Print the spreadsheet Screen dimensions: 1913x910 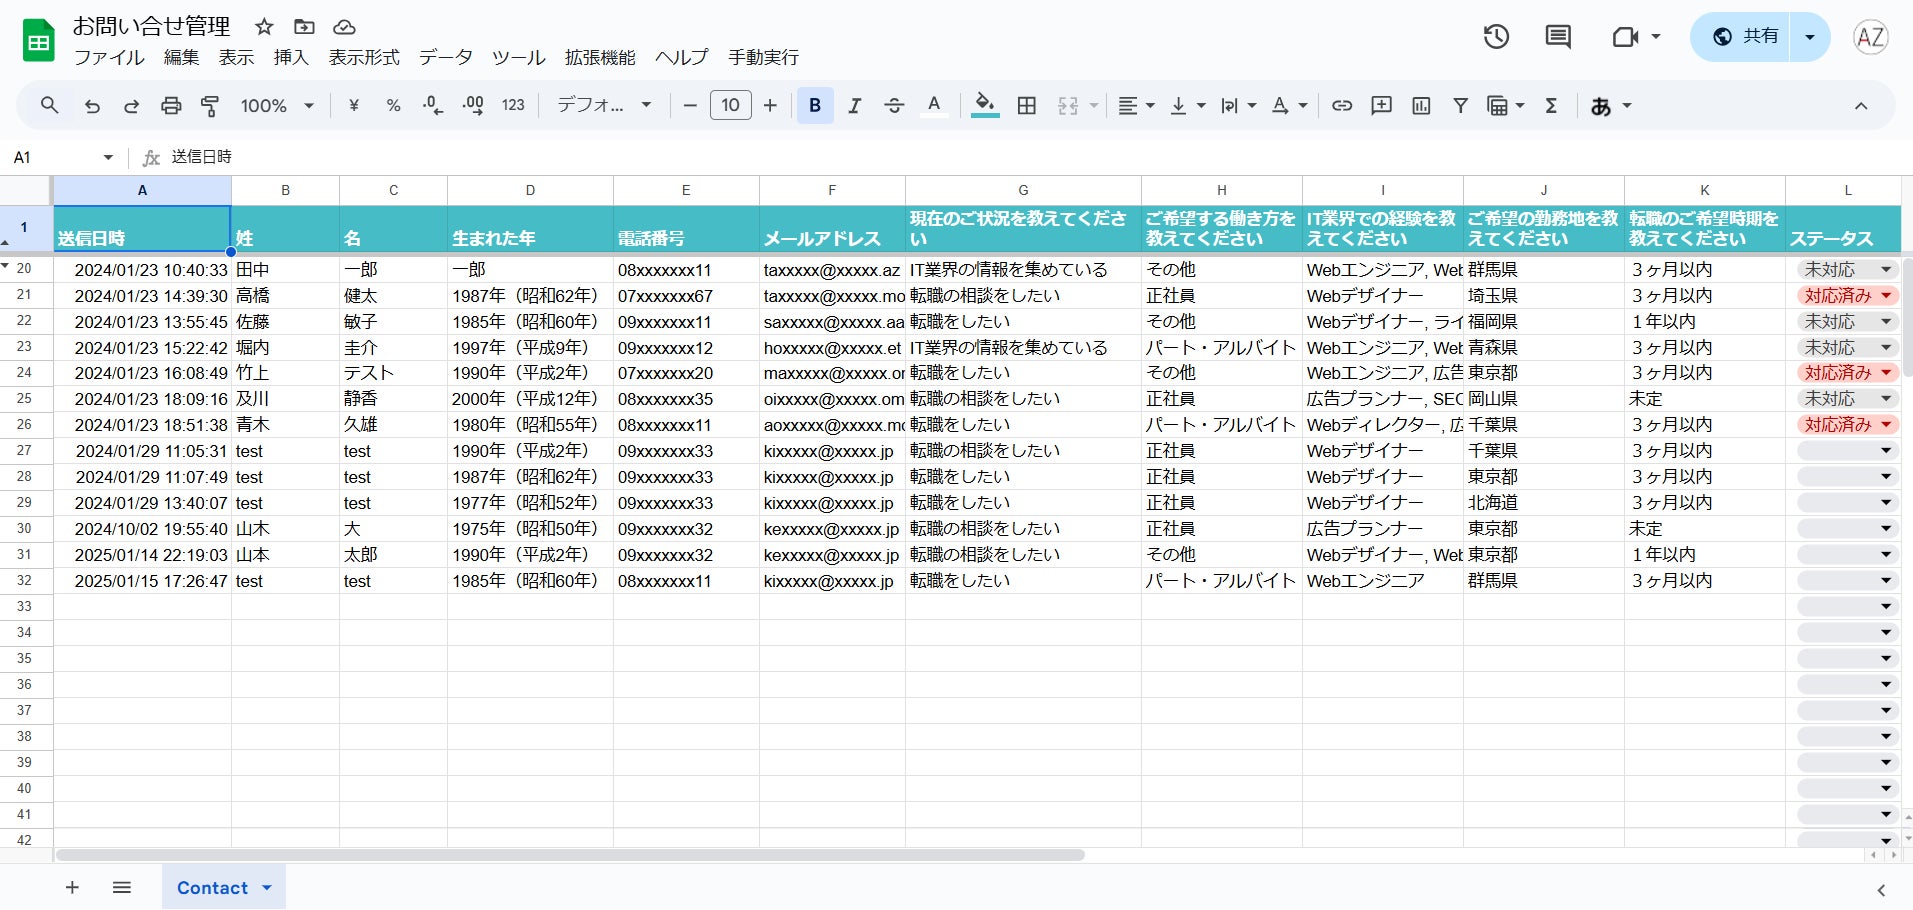tap(171, 105)
